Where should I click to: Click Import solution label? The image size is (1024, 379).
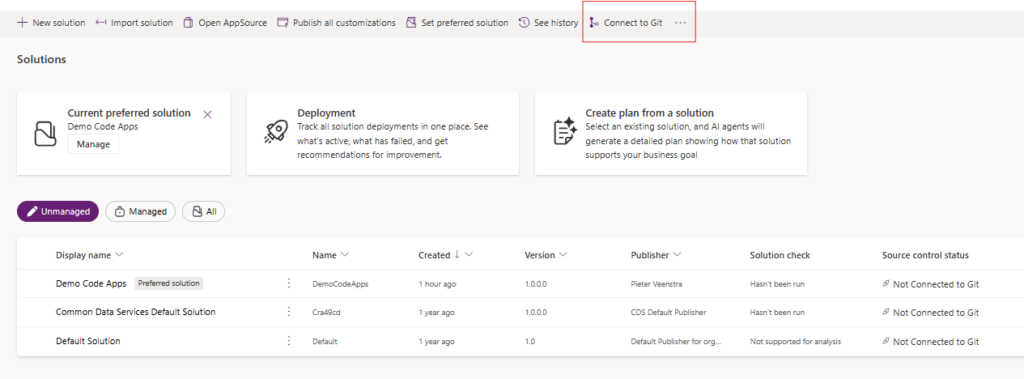point(142,23)
